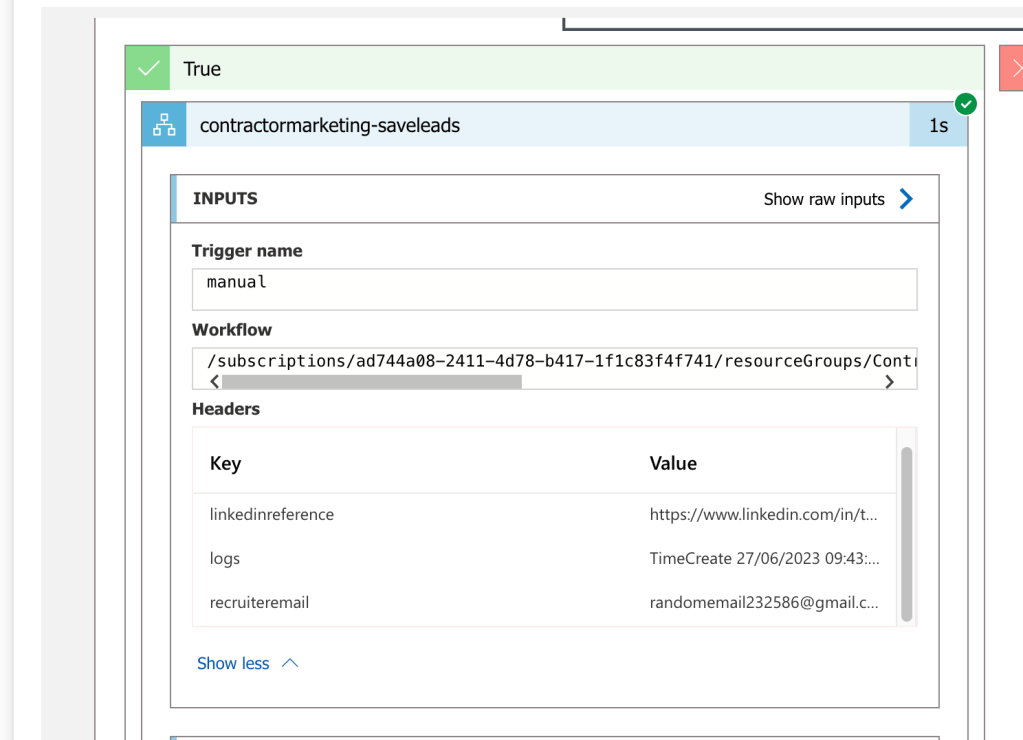Click the Workflow horizontal scrollbar thumb

tap(372, 382)
